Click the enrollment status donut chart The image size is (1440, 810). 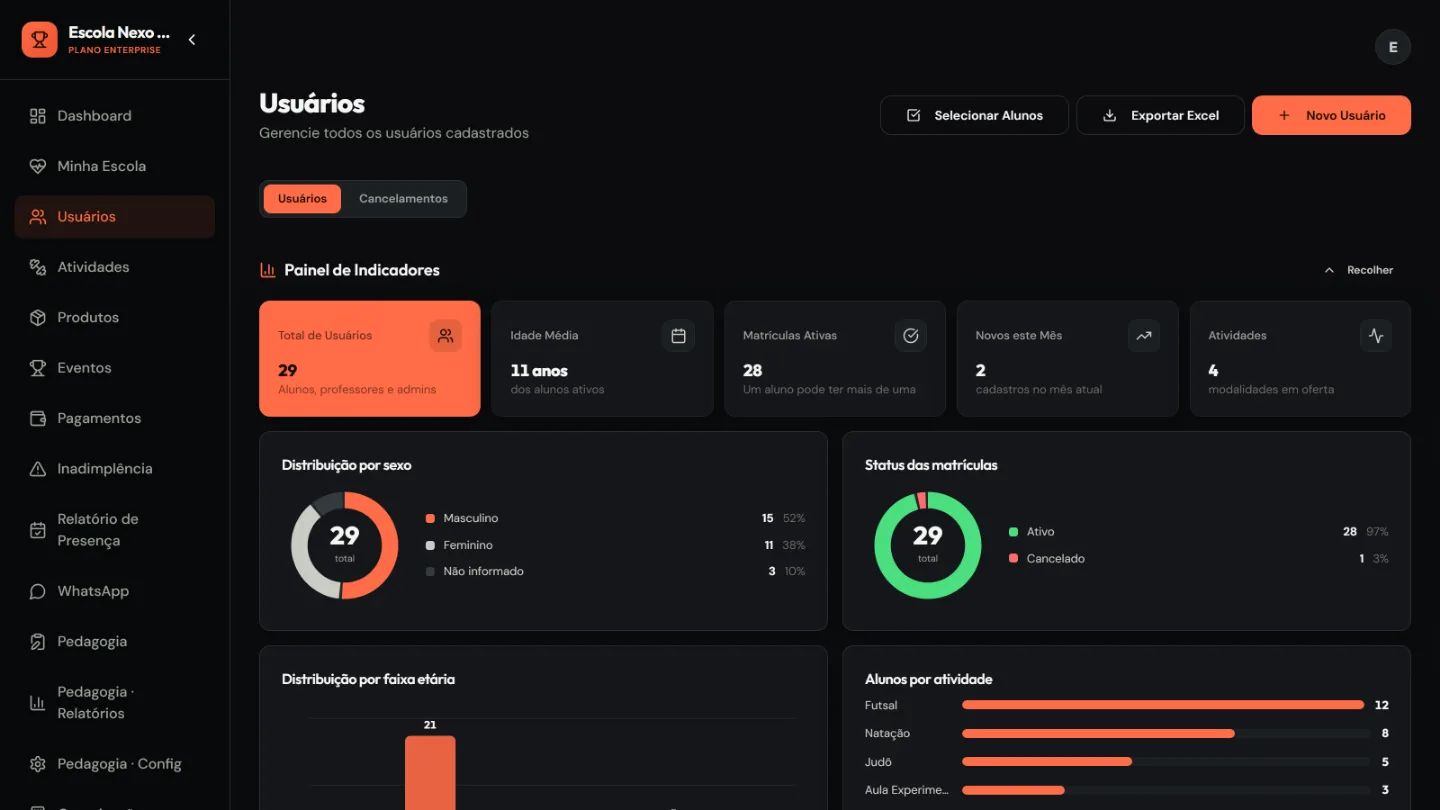pos(928,545)
